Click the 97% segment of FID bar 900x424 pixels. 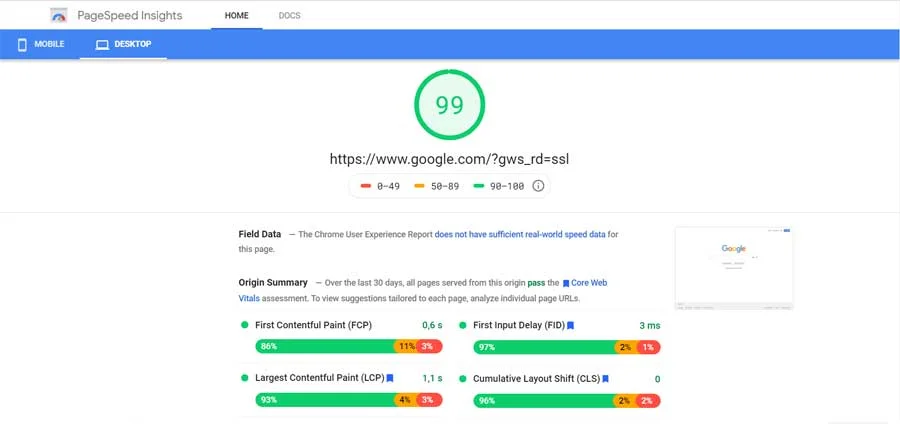(x=544, y=347)
